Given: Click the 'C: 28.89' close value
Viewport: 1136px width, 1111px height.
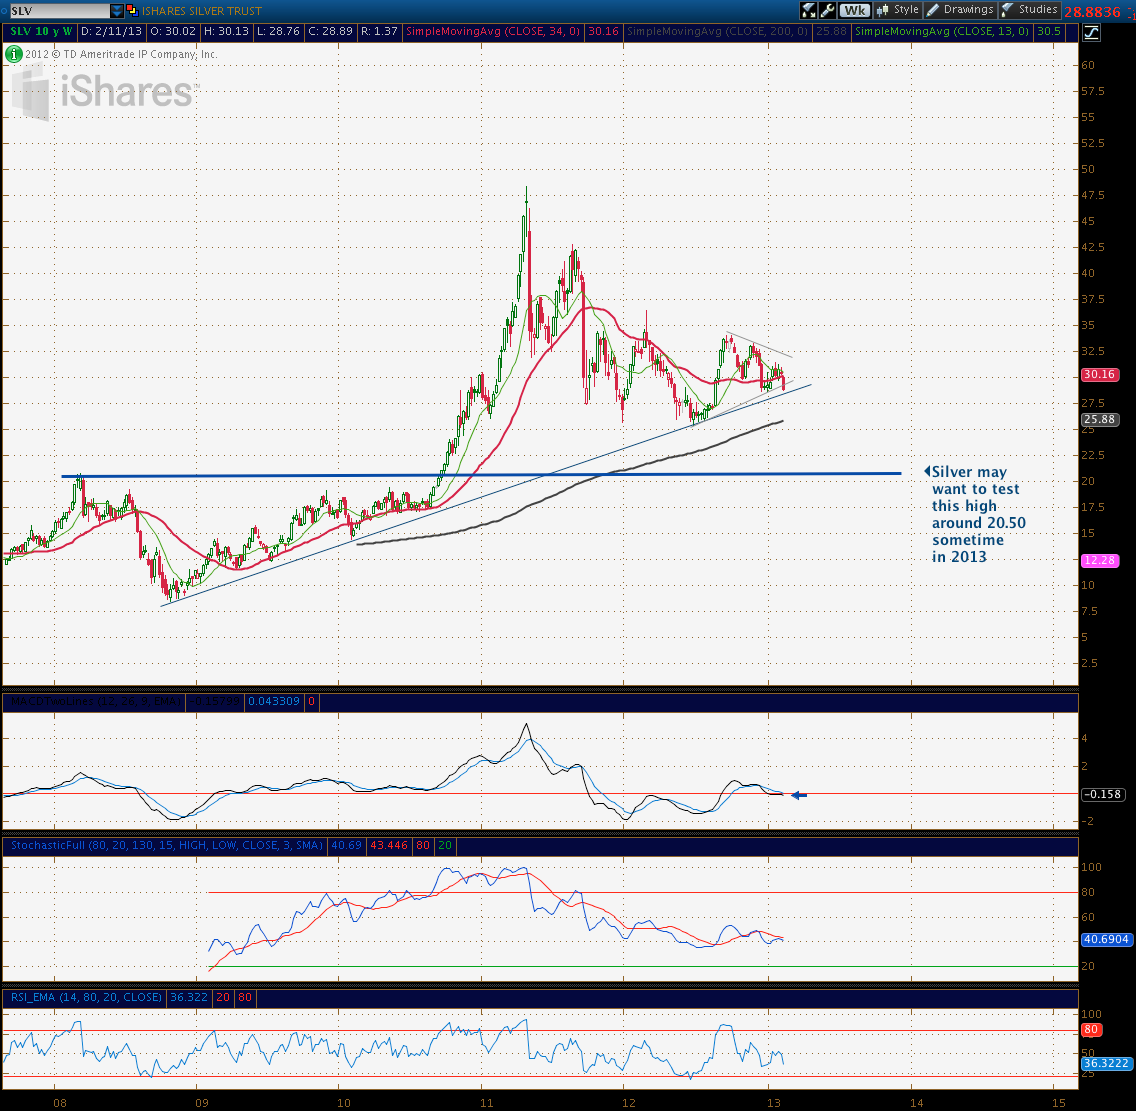Looking at the screenshot, I should 330,31.
